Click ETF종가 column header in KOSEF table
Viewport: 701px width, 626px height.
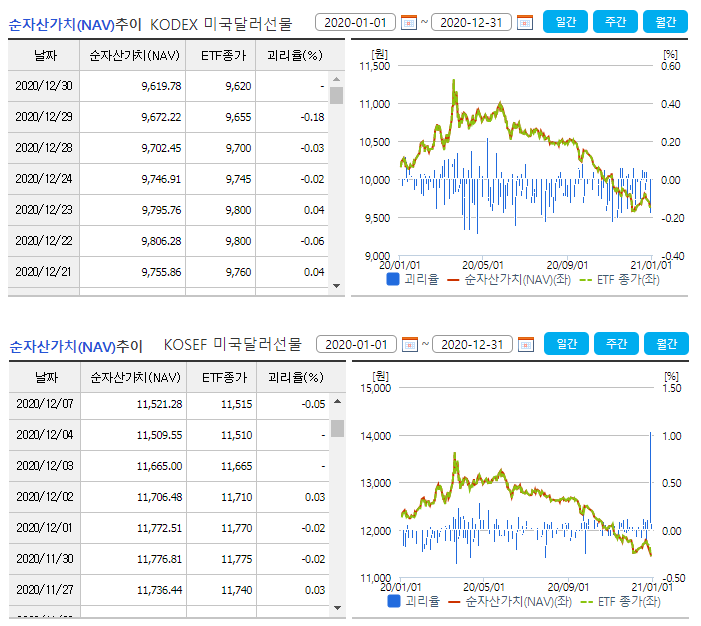[222, 377]
